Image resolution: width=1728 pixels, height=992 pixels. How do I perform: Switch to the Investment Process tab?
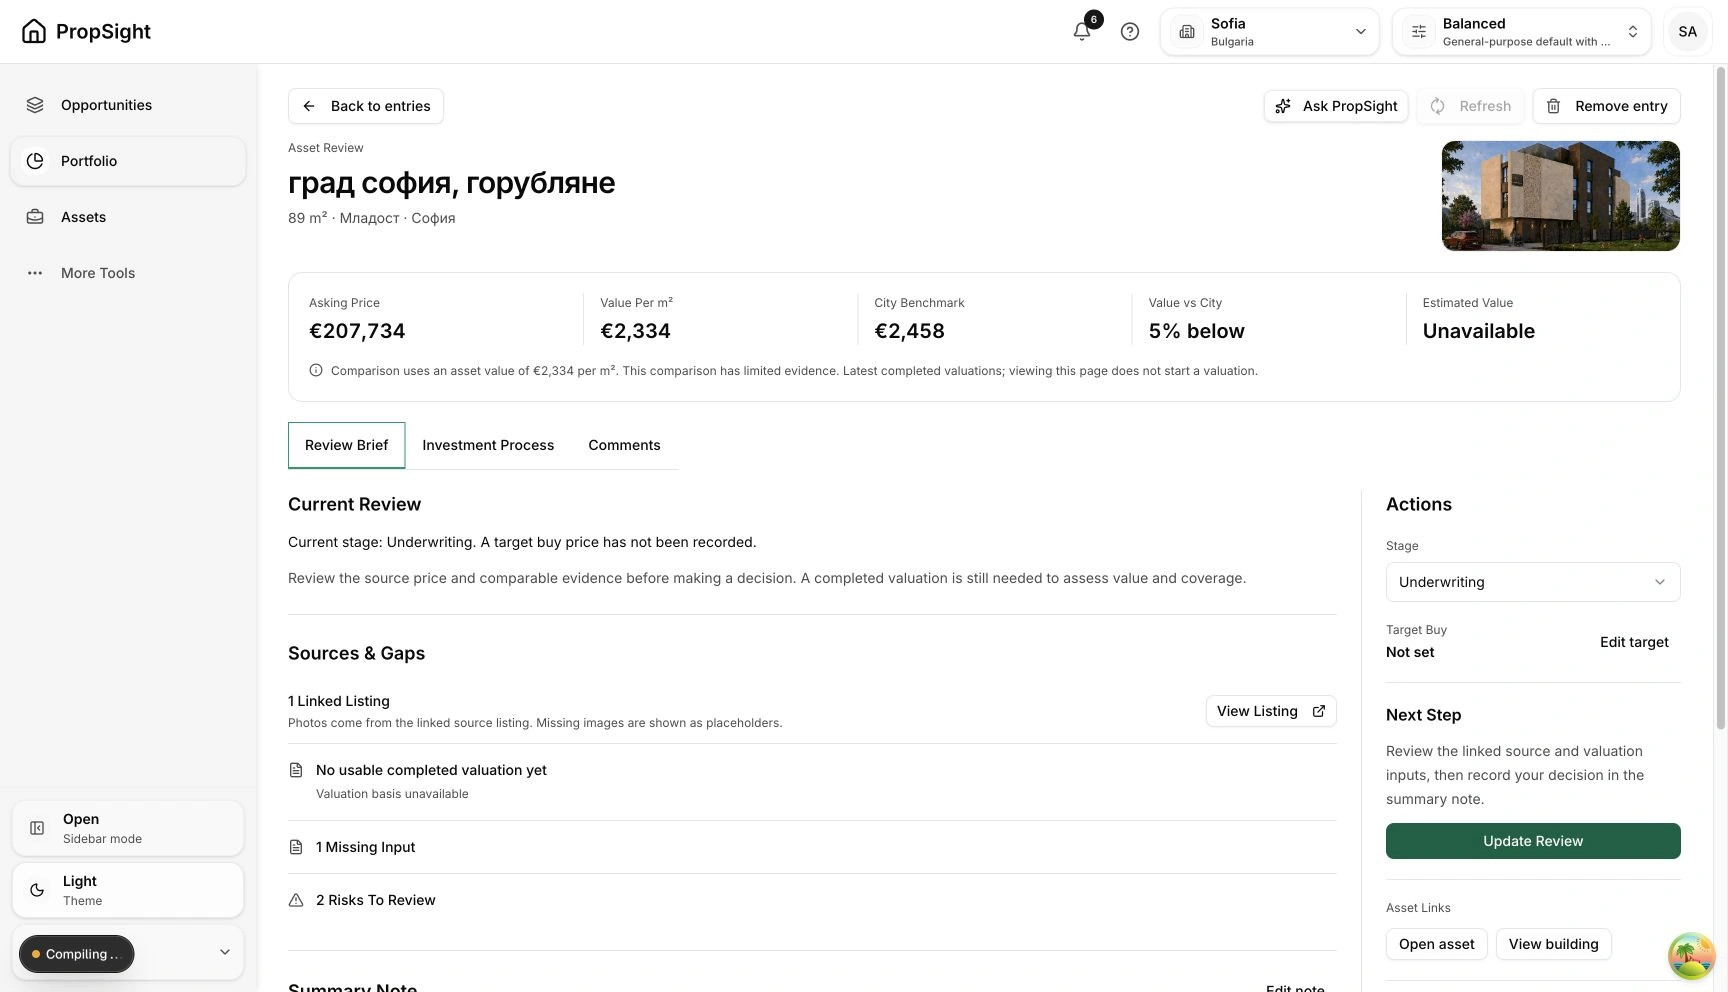[x=488, y=445]
